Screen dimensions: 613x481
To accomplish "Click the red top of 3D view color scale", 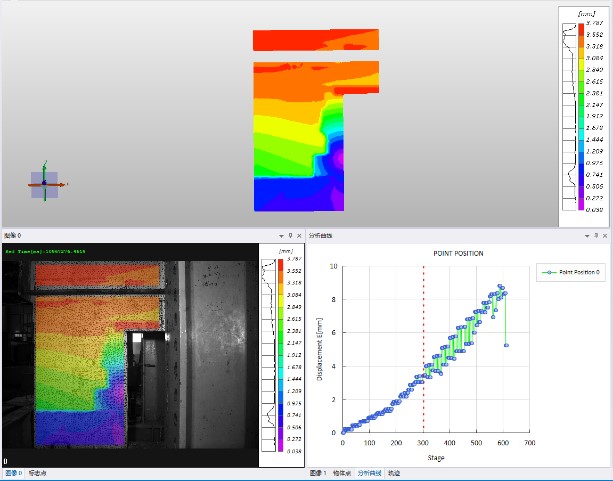I will coord(580,30).
